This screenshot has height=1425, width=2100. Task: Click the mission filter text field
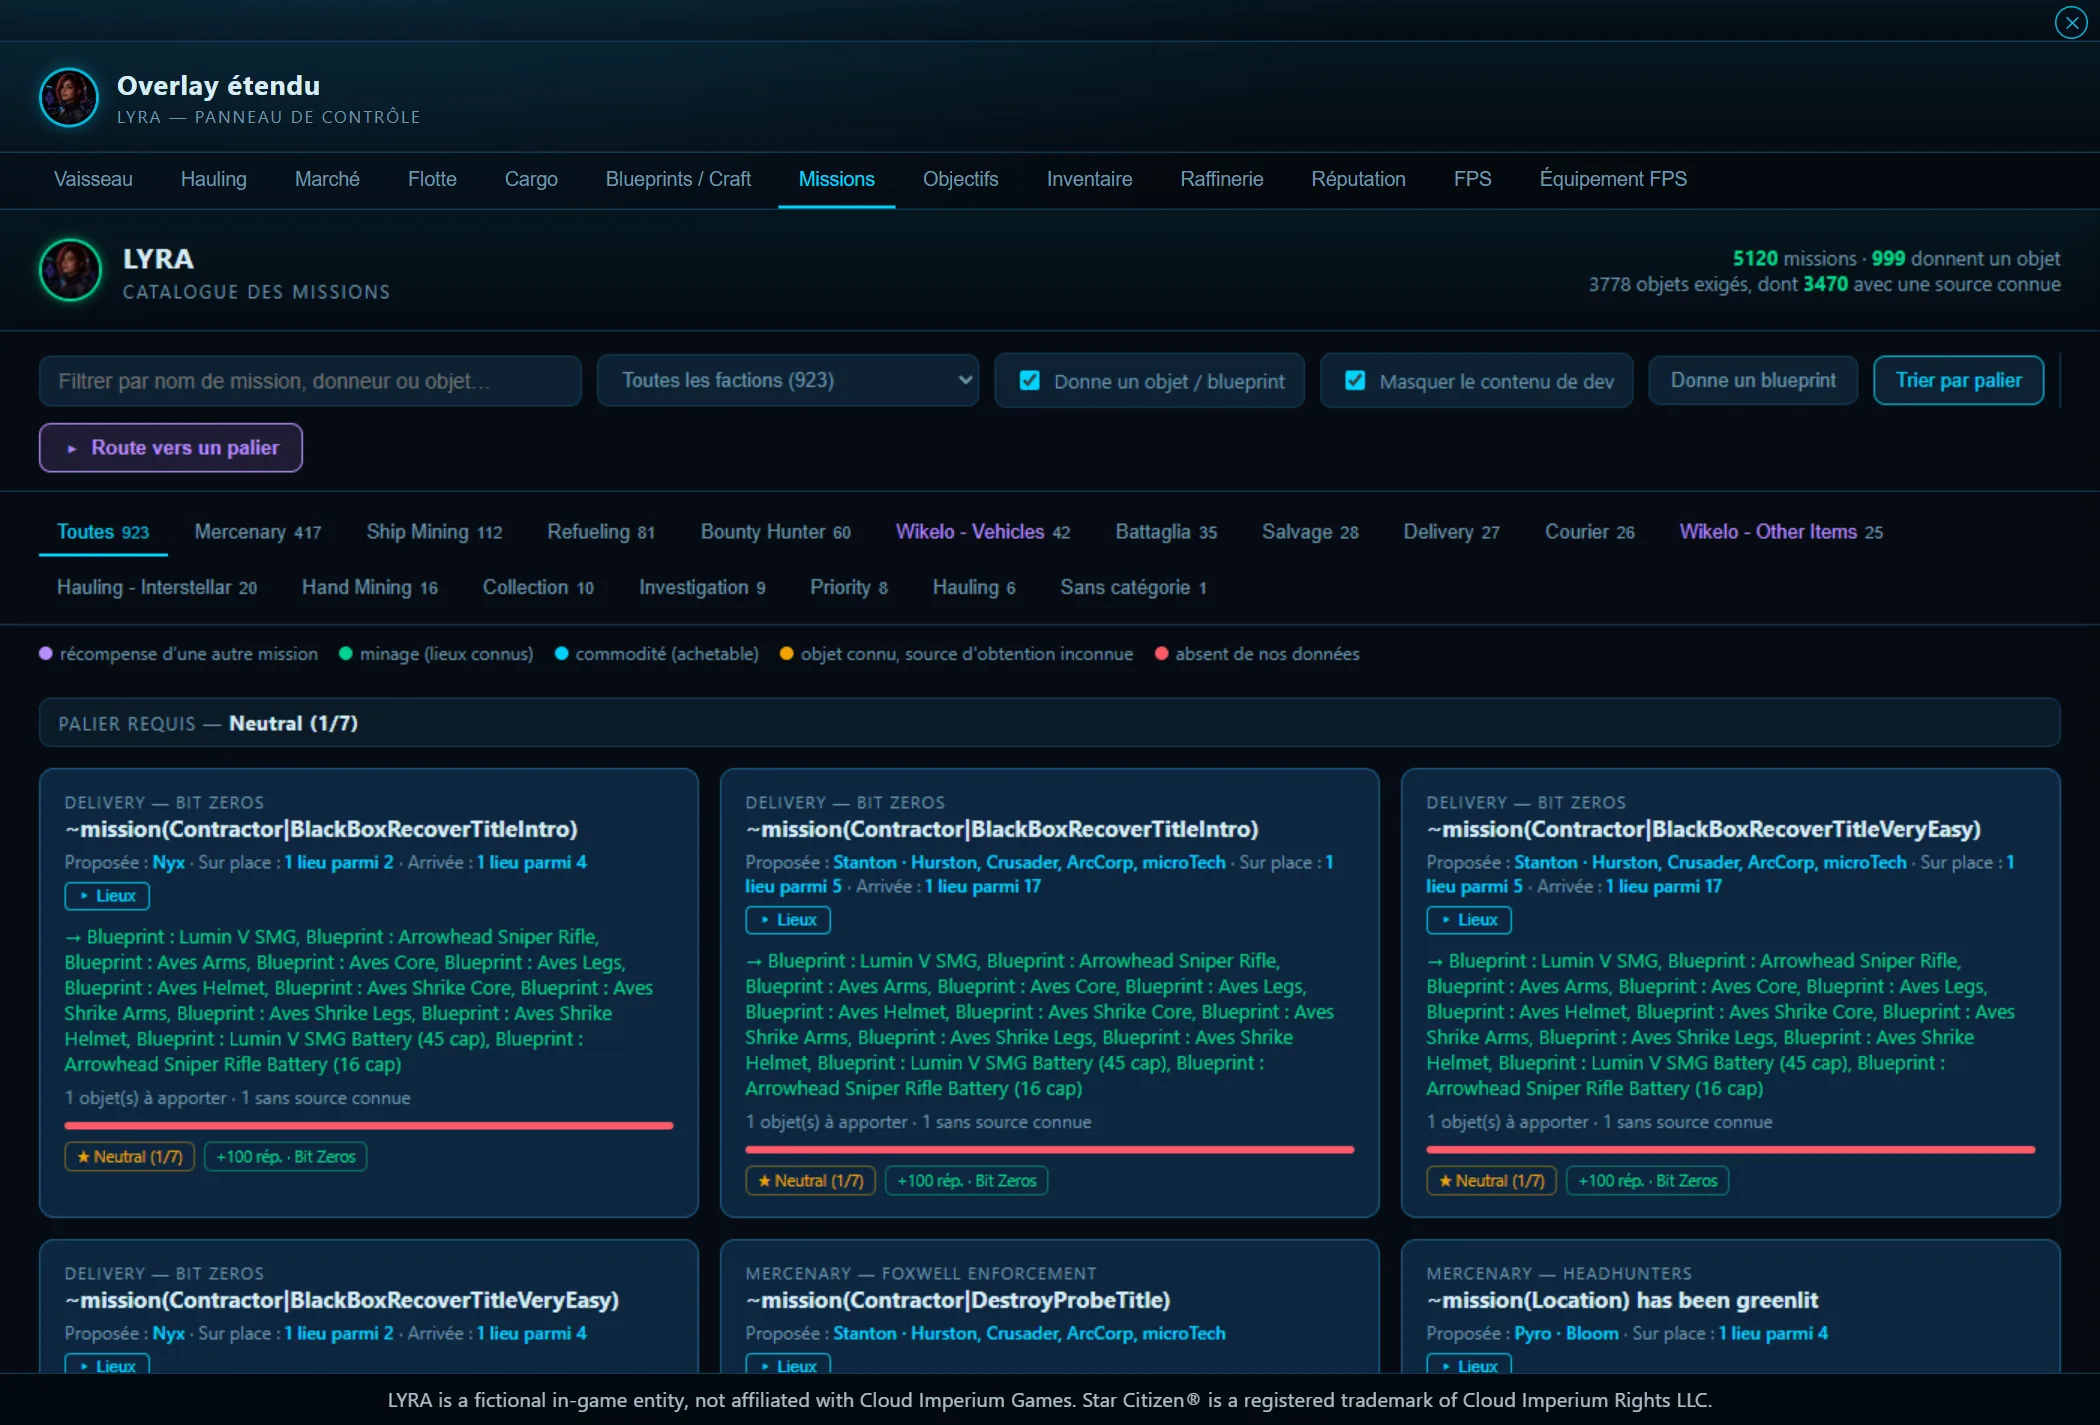(x=310, y=381)
